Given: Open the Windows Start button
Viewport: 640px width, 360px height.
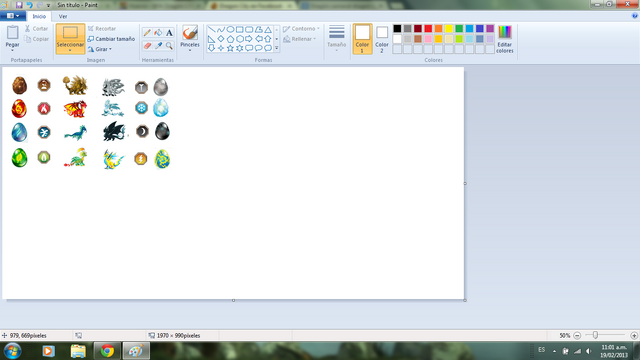Looking at the screenshot, I should pos(12,351).
